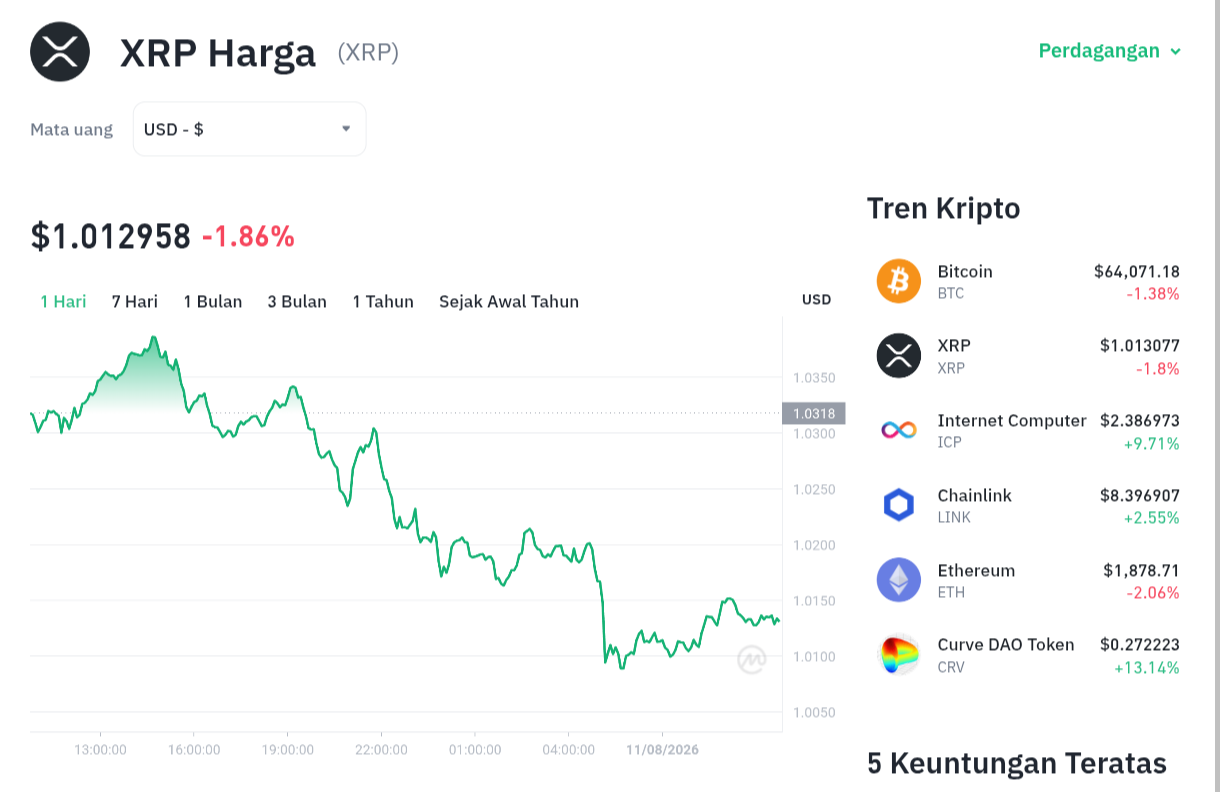Click the Chainlink hexagon icon
This screenshot has width=1220, height=792.
pyautogui.click(x=898, y=505)
